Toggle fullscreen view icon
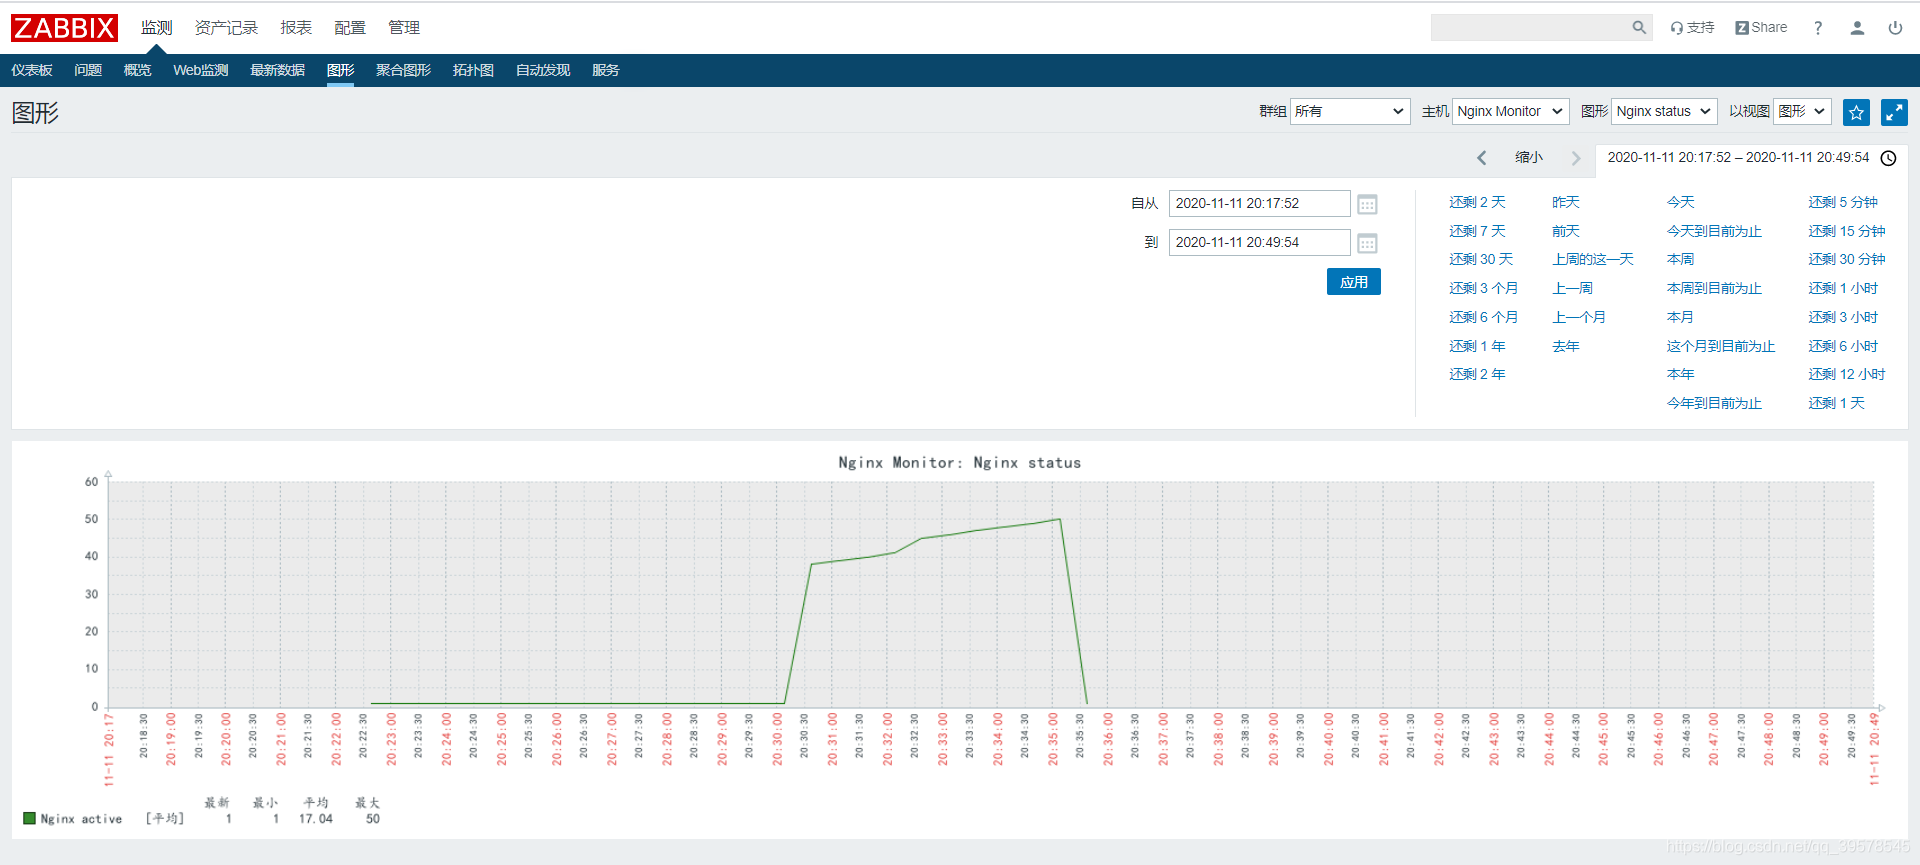 pos(1894,112)
